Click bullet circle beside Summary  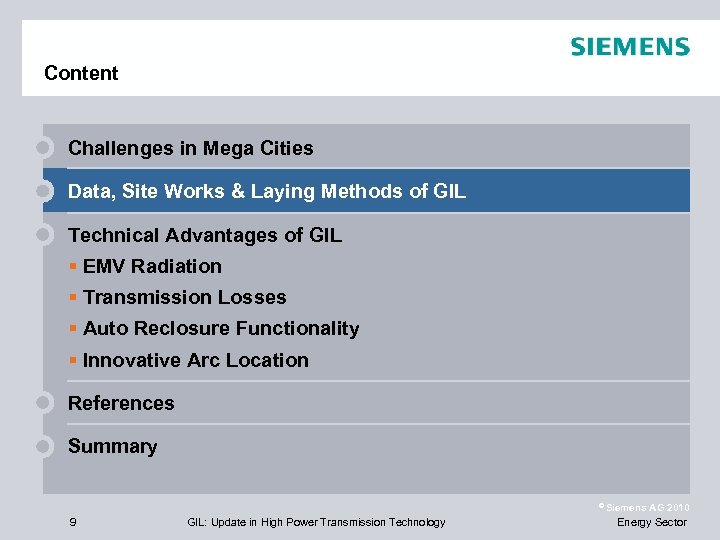[44, 446]
